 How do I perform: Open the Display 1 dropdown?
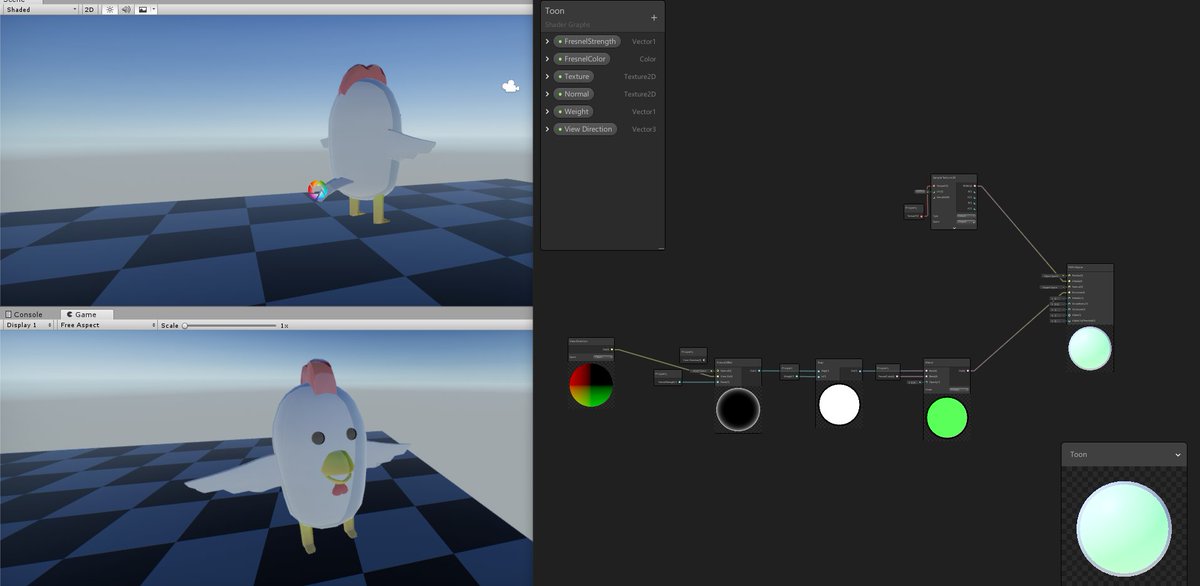coord(28,325)
